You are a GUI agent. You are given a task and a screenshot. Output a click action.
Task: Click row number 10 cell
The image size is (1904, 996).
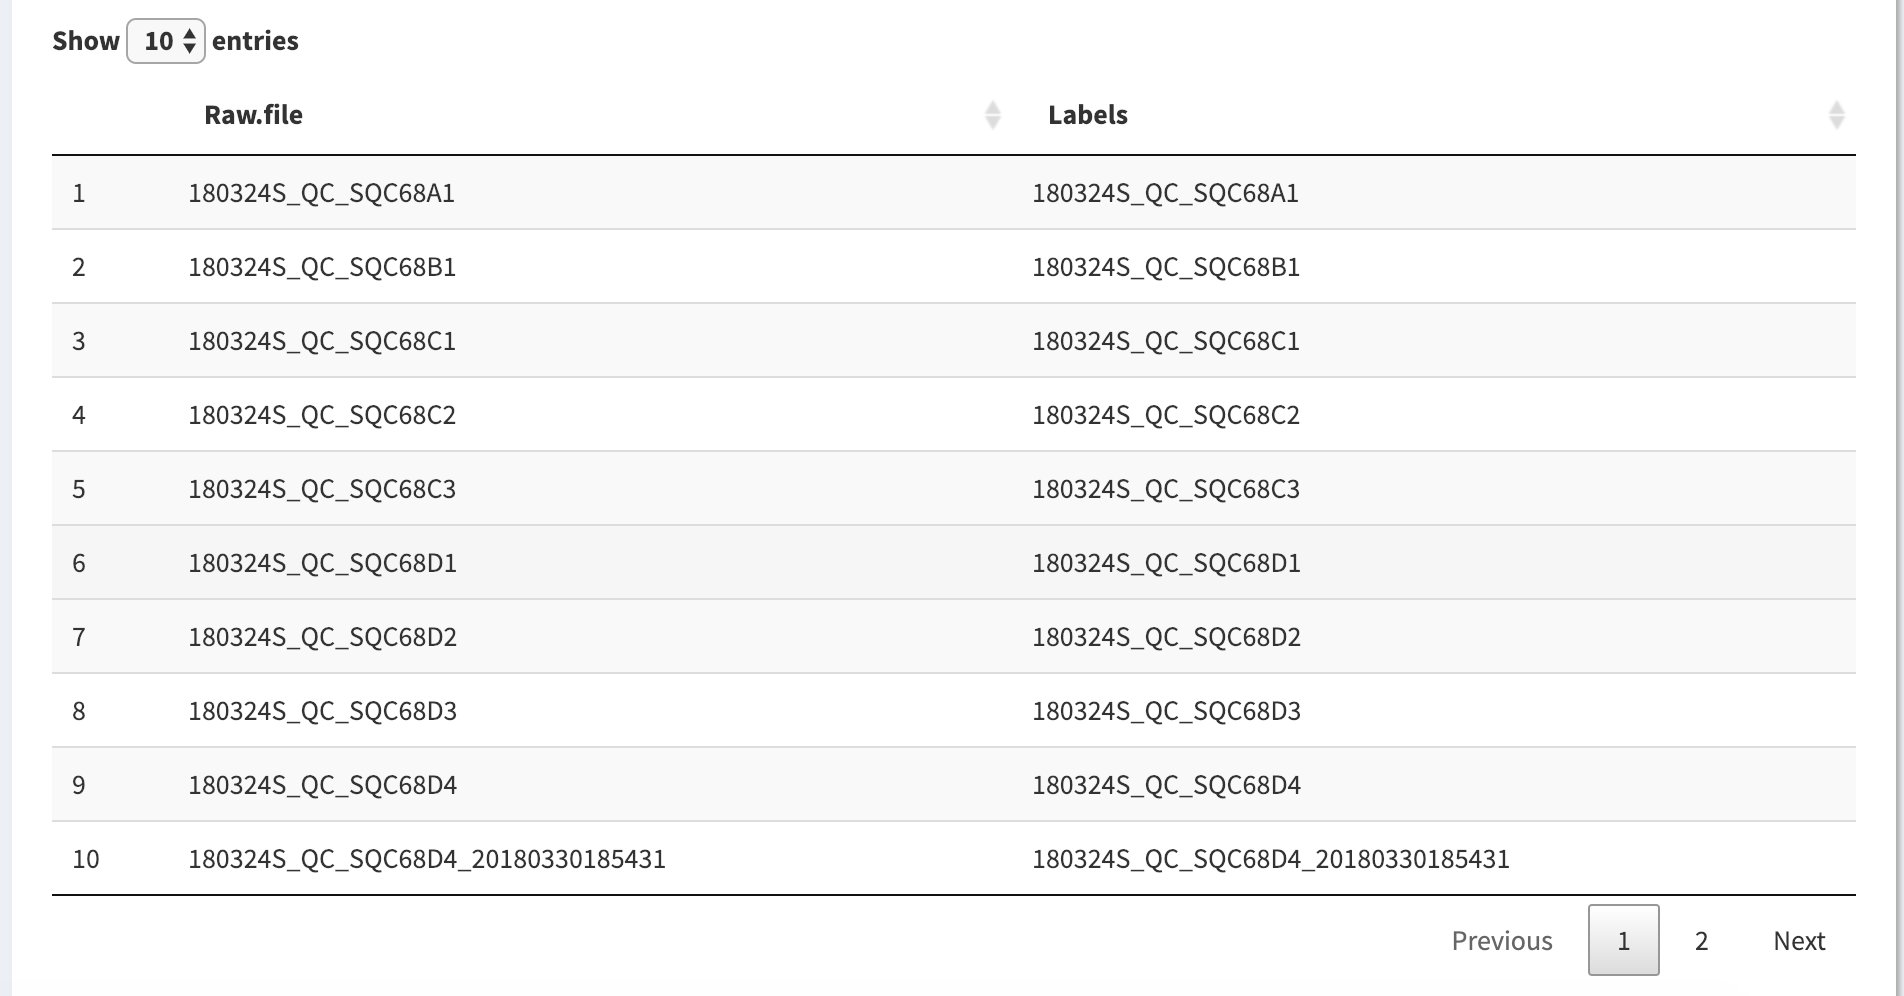click(x=86, y=859)
